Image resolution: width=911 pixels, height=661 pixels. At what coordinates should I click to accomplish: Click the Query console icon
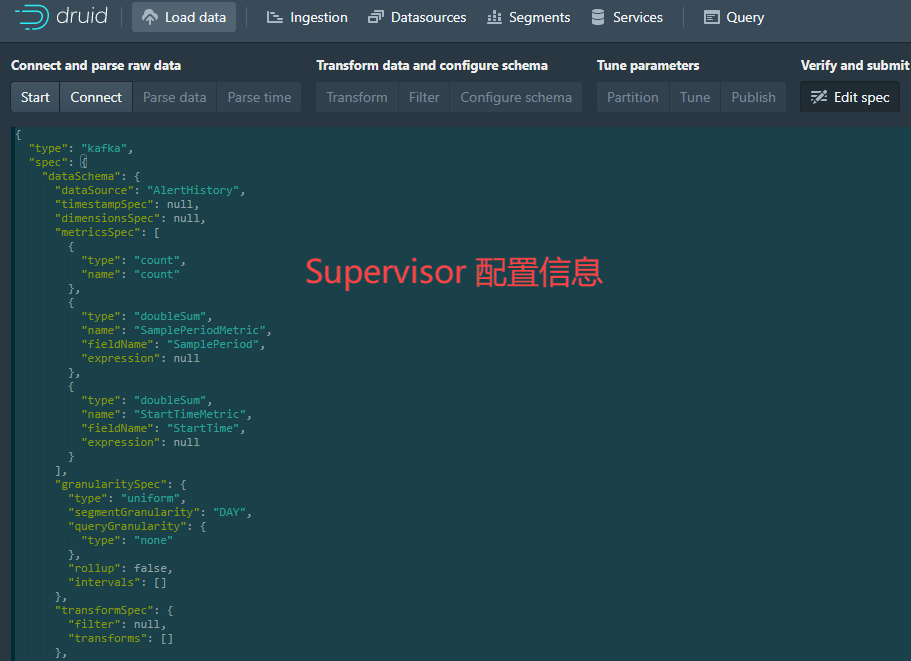pyautogui.click(x=711, y=17)
